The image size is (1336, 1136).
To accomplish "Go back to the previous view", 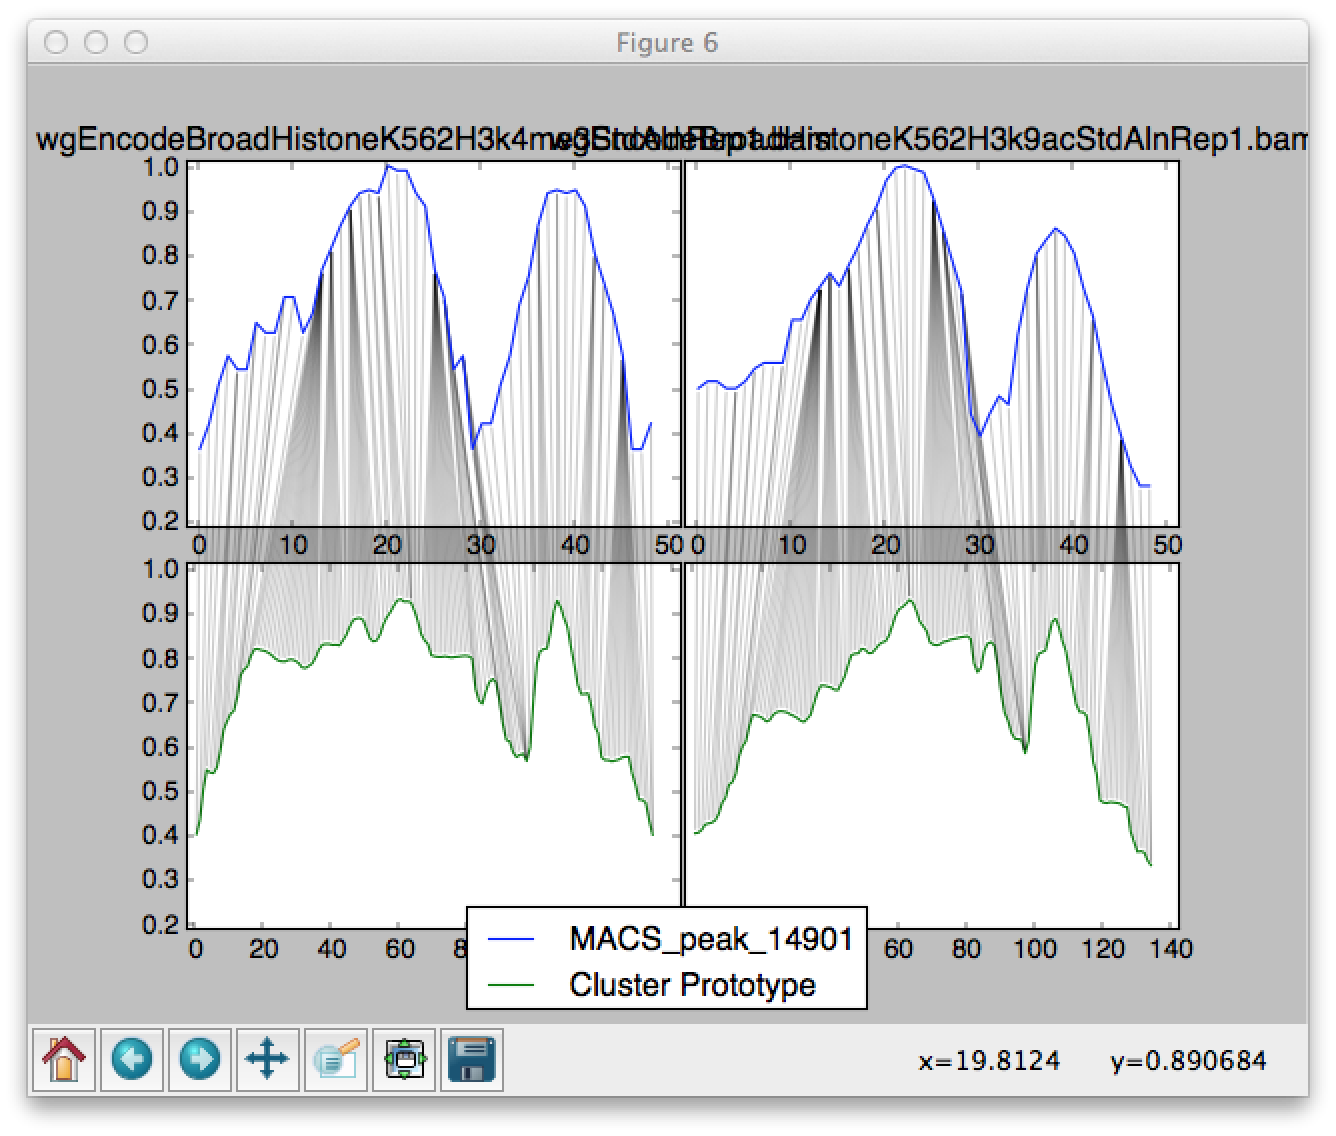I will pos(132,1059).
